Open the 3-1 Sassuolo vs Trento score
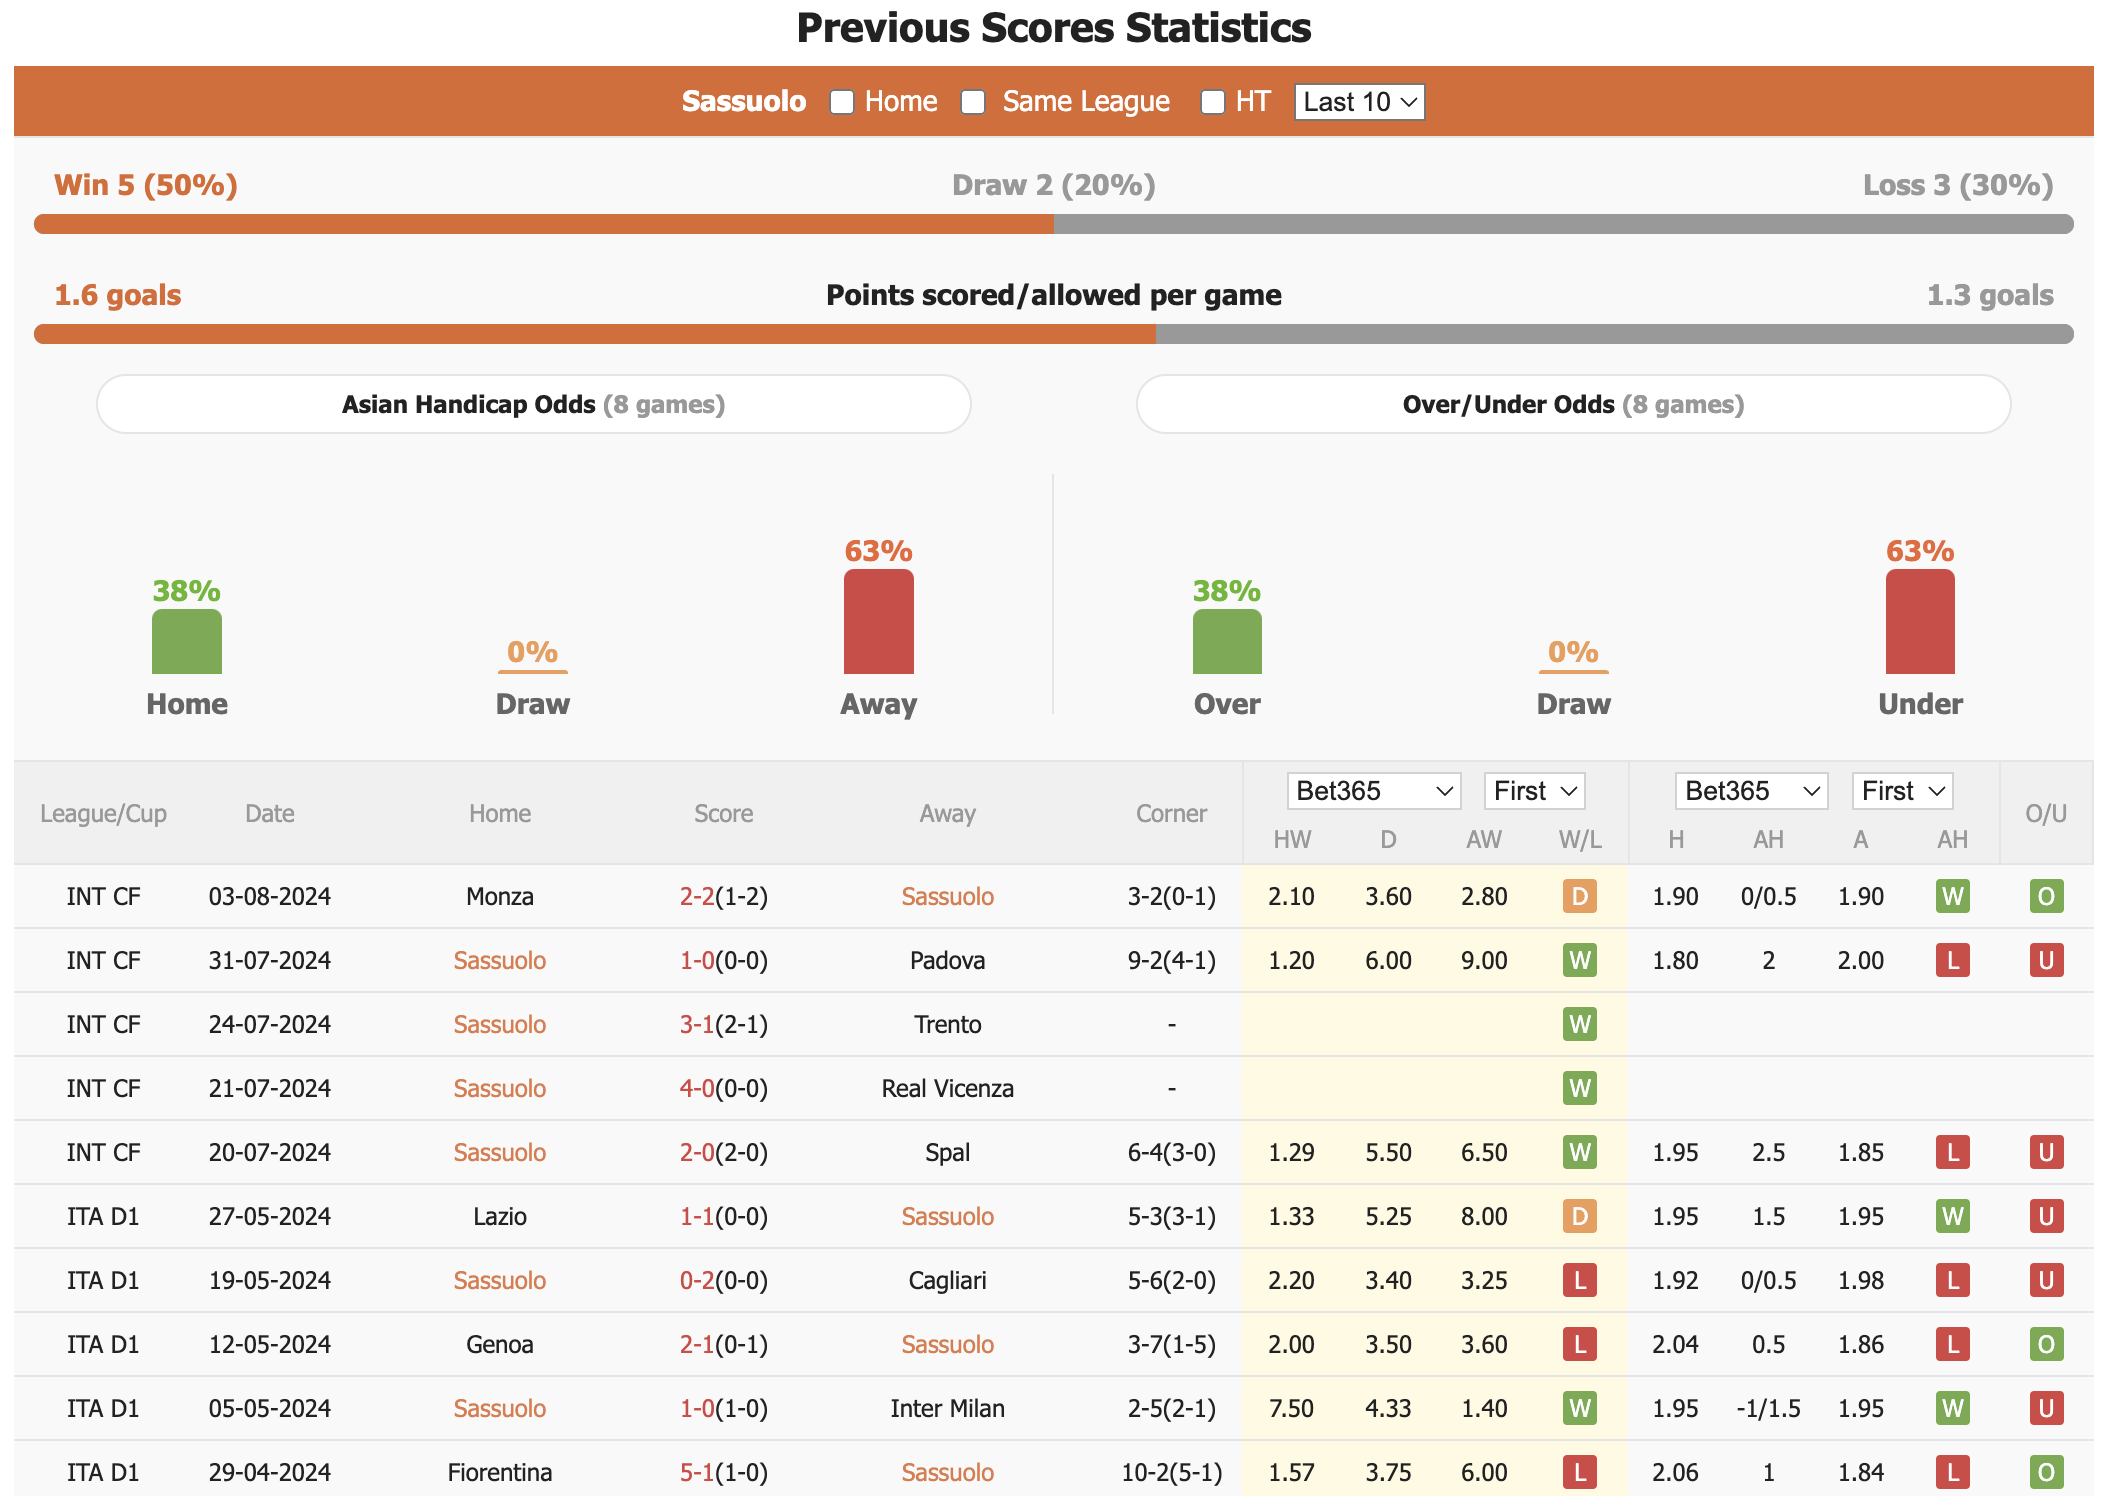Image resolution: width=2114 pixels, height=1496 pixels. coord(697,1024)
